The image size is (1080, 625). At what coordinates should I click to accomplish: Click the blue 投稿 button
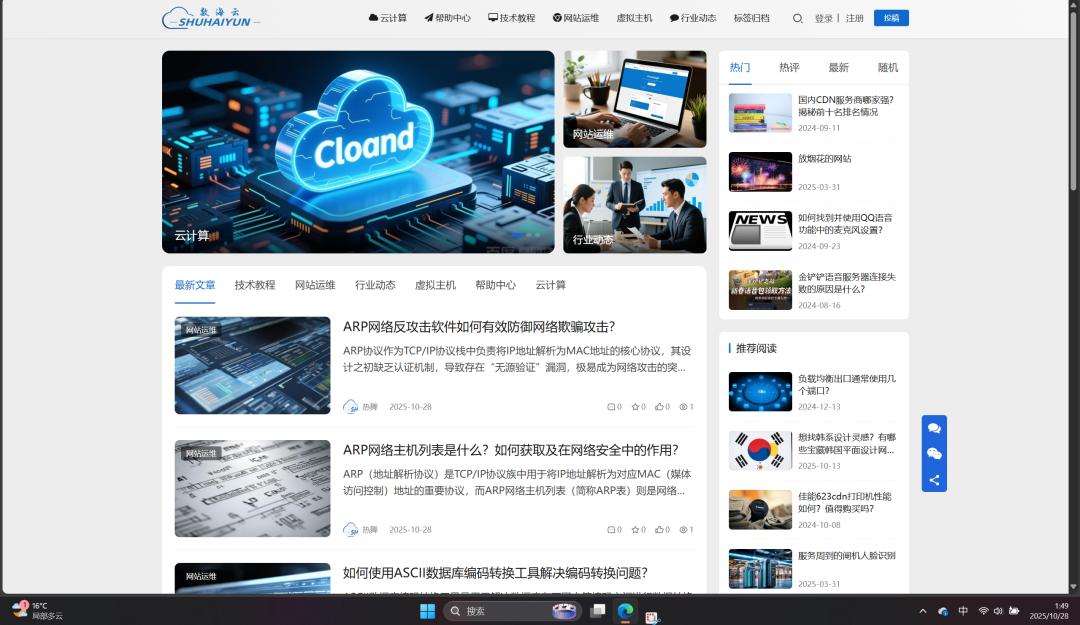click(x=891, y=18)
